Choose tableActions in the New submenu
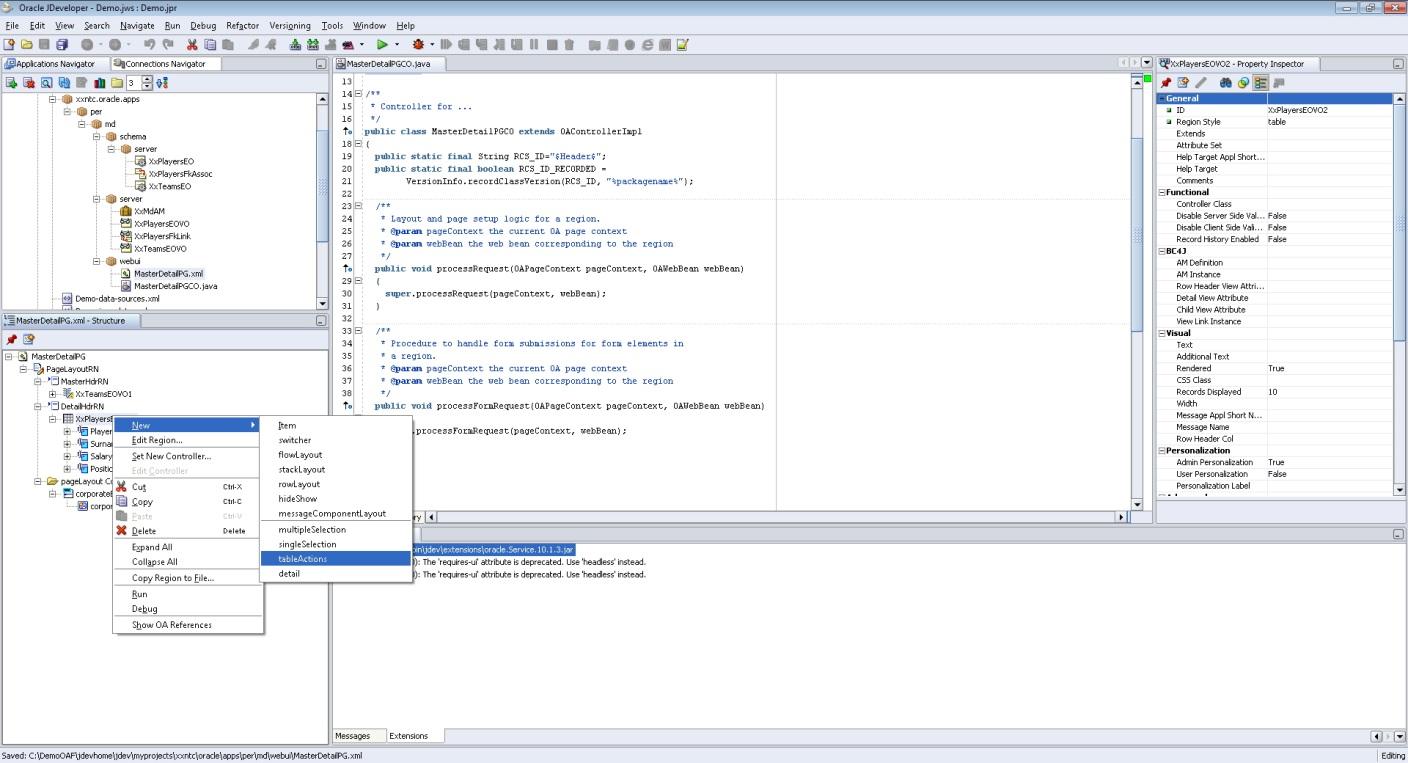This screenshot has width=1408, height=763. point(335,559)
